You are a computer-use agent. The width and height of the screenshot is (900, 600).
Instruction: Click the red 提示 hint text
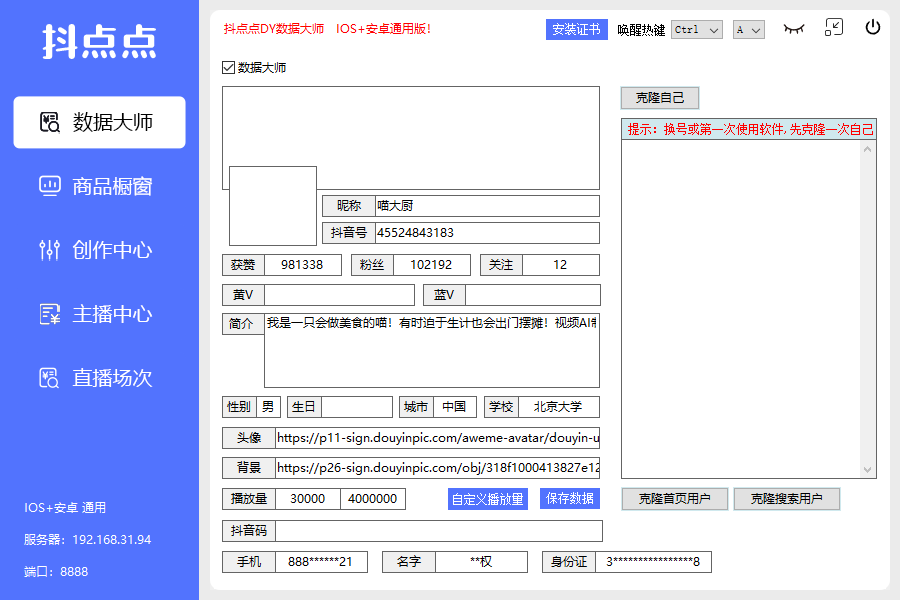[750, 129]
